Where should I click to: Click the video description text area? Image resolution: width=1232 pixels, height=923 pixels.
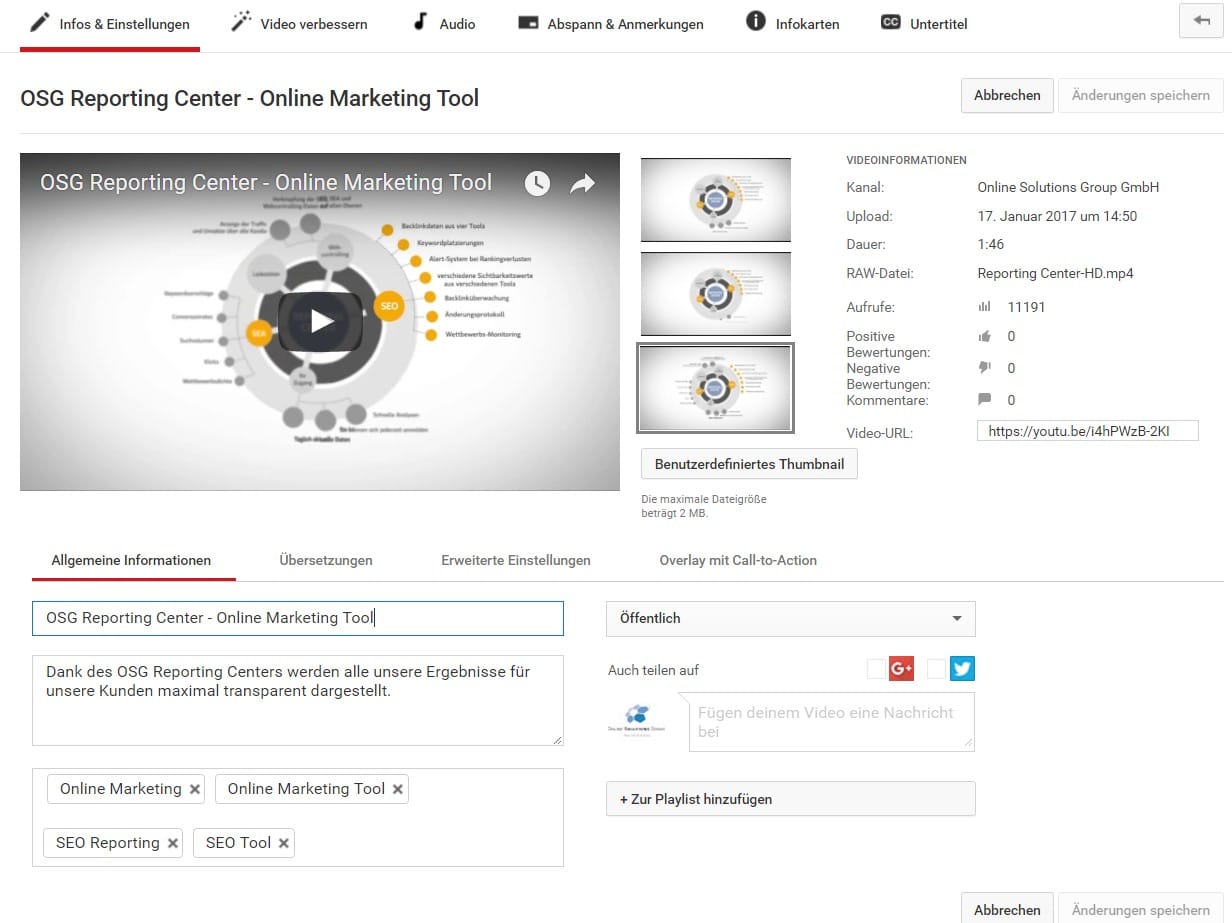[298, 700]
